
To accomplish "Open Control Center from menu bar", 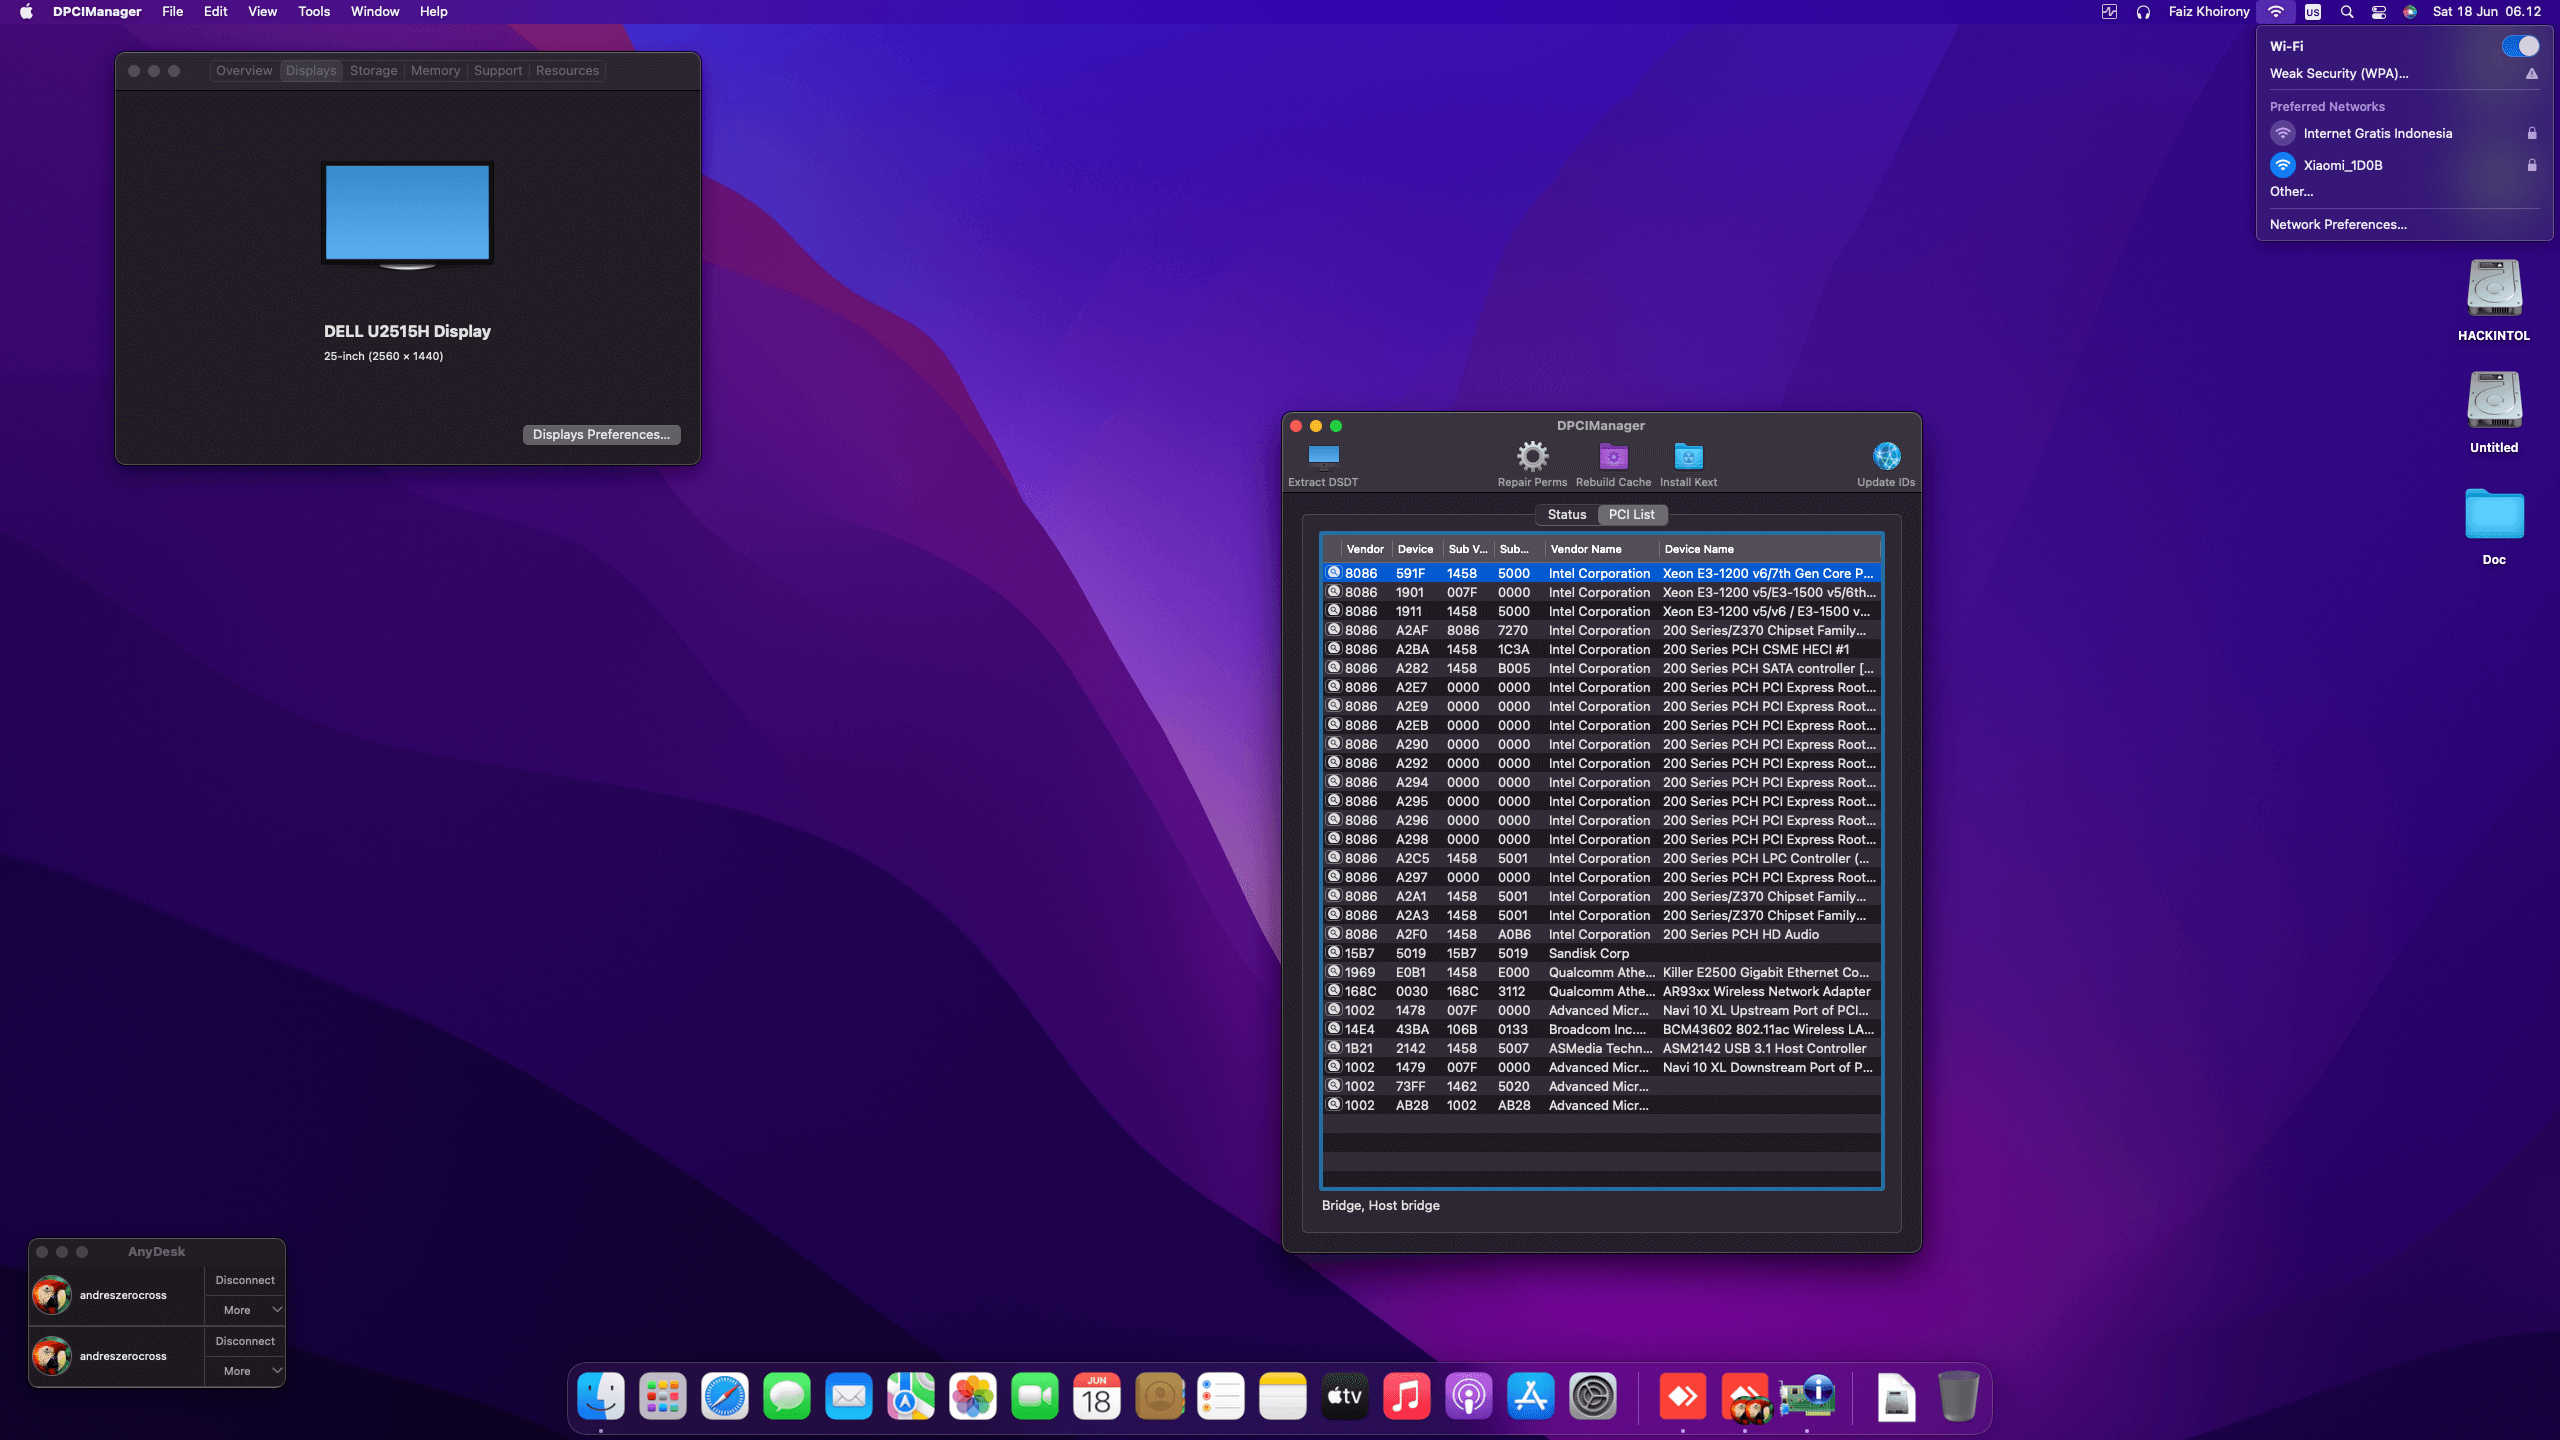I will click(x=2379, y=12).
